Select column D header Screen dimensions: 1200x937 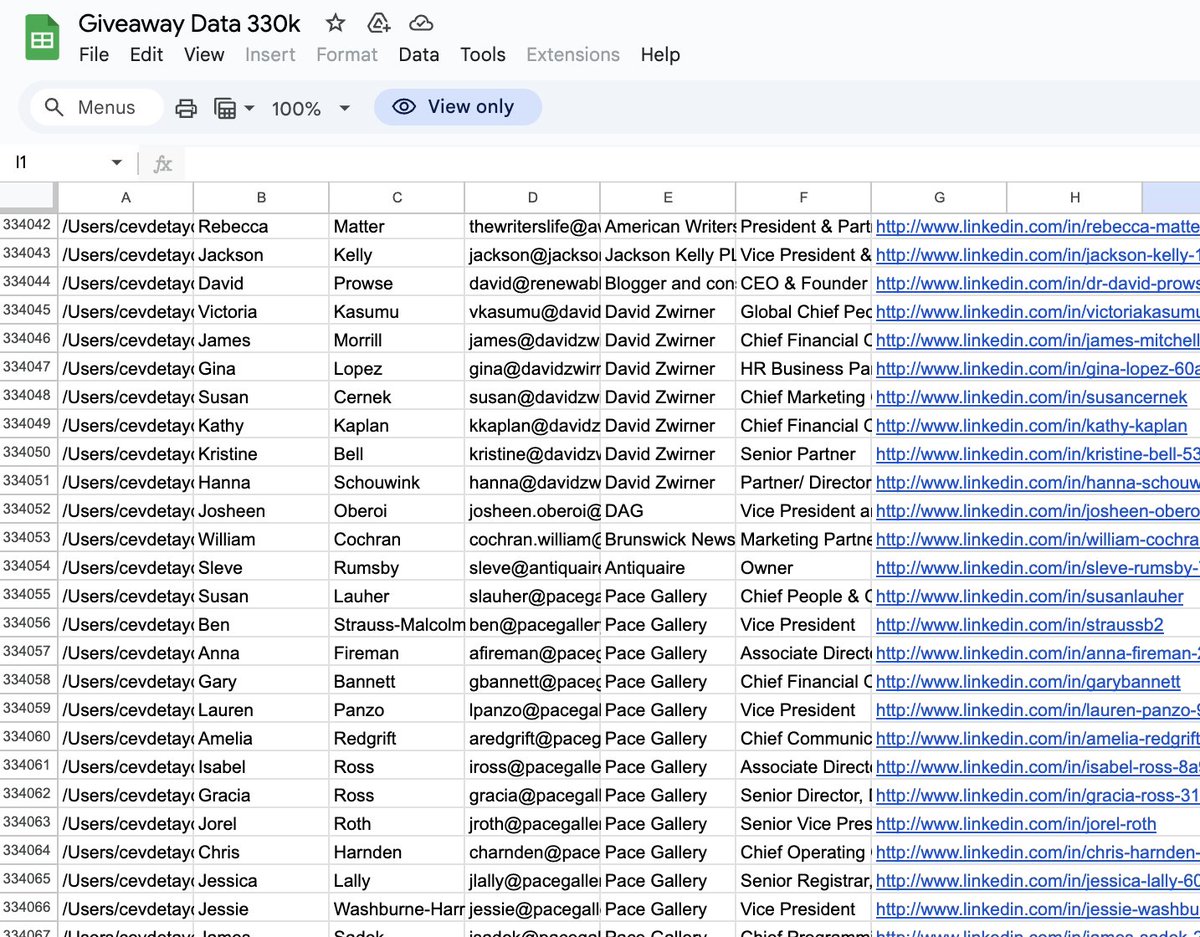click(x=533, y=197)
